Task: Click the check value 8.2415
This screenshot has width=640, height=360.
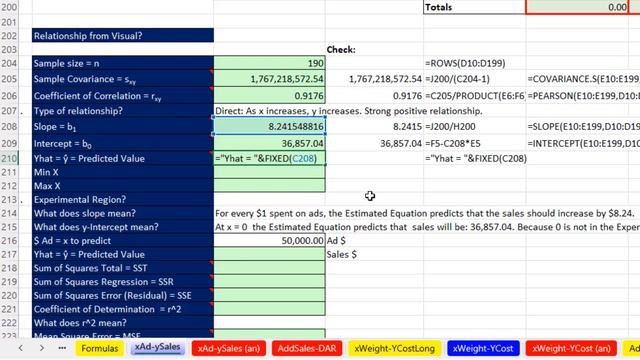Action: [x=407, y=127]
